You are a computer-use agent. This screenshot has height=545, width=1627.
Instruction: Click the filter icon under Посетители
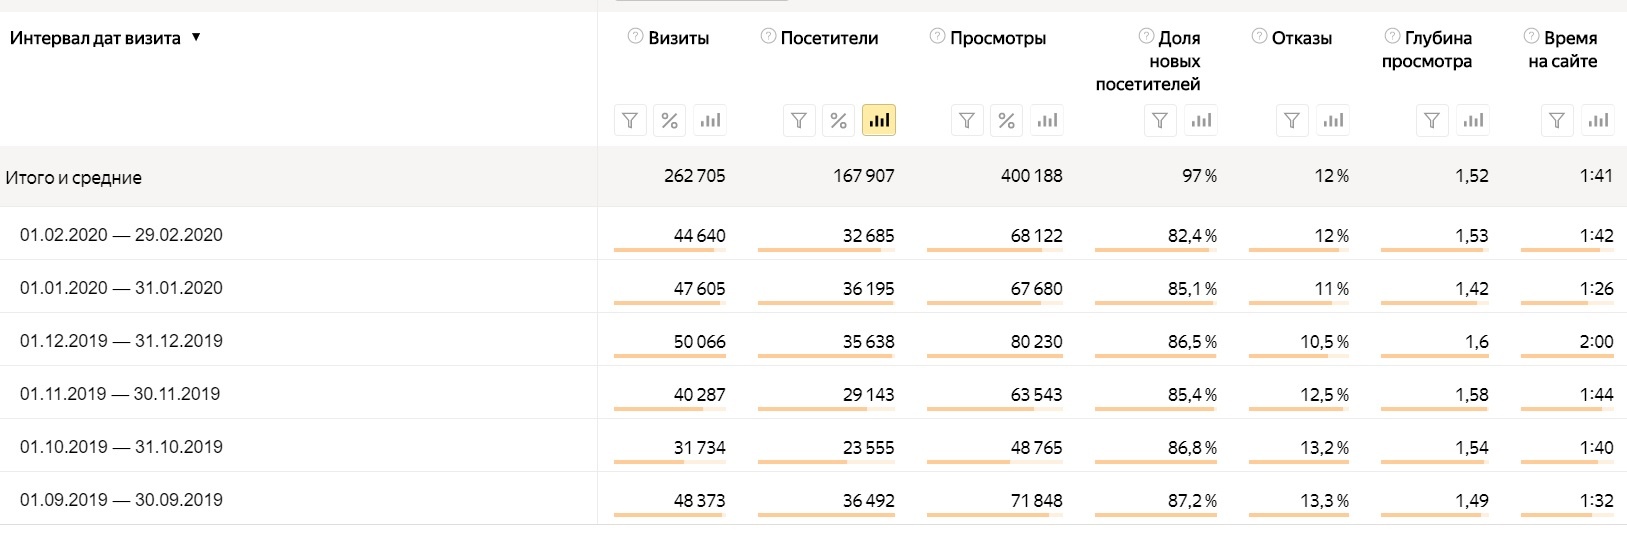(799, 121)
